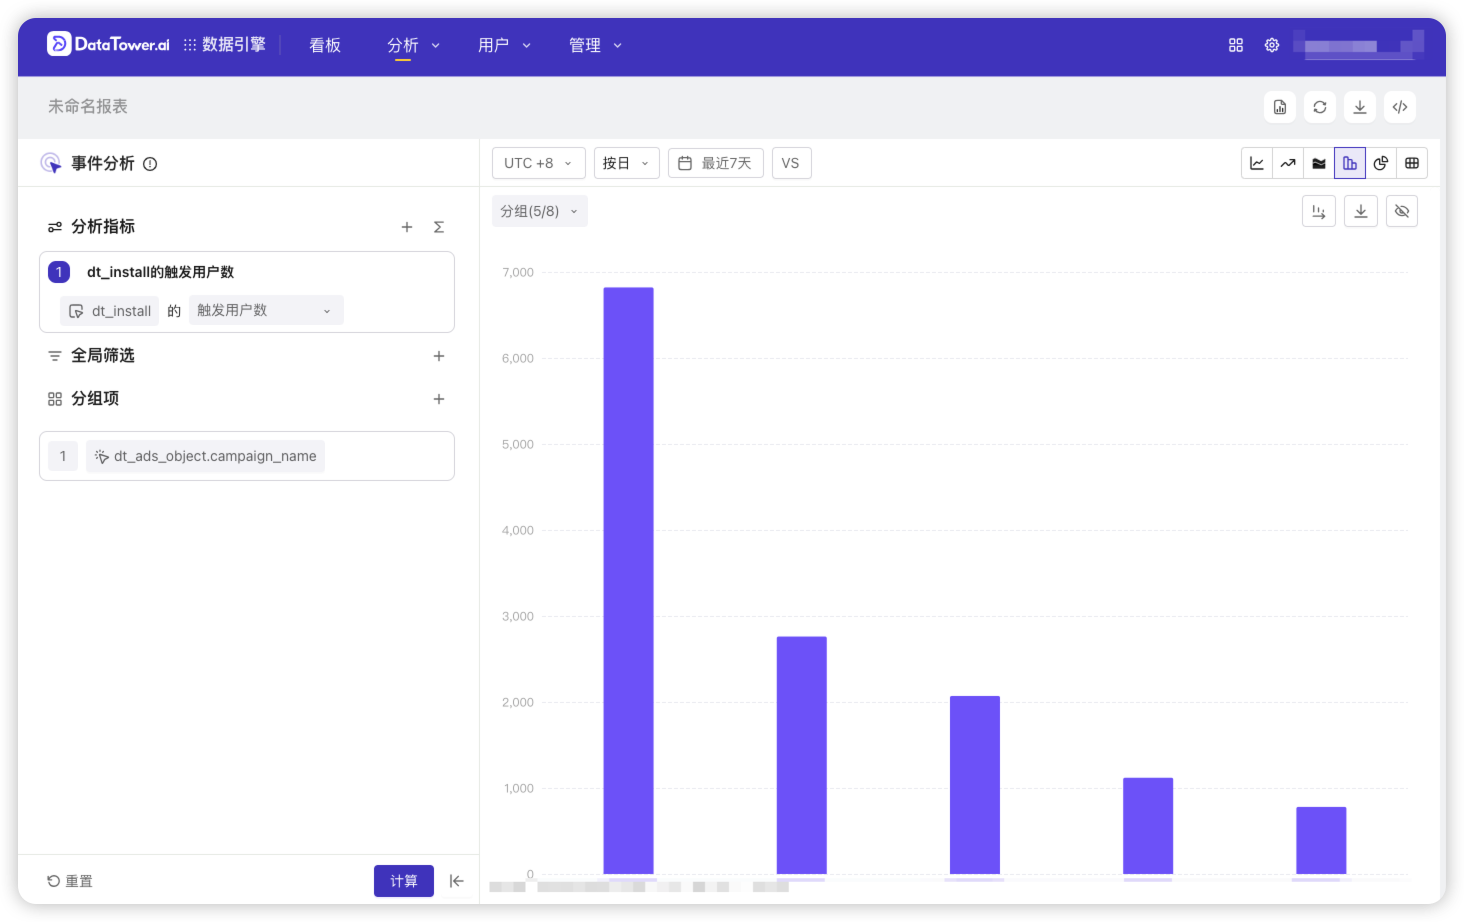Viewport: 1464px width, 922px height.
Task: Select the dt_ads_object.campaign_name grouping item
Action: (x=205, y=456)
